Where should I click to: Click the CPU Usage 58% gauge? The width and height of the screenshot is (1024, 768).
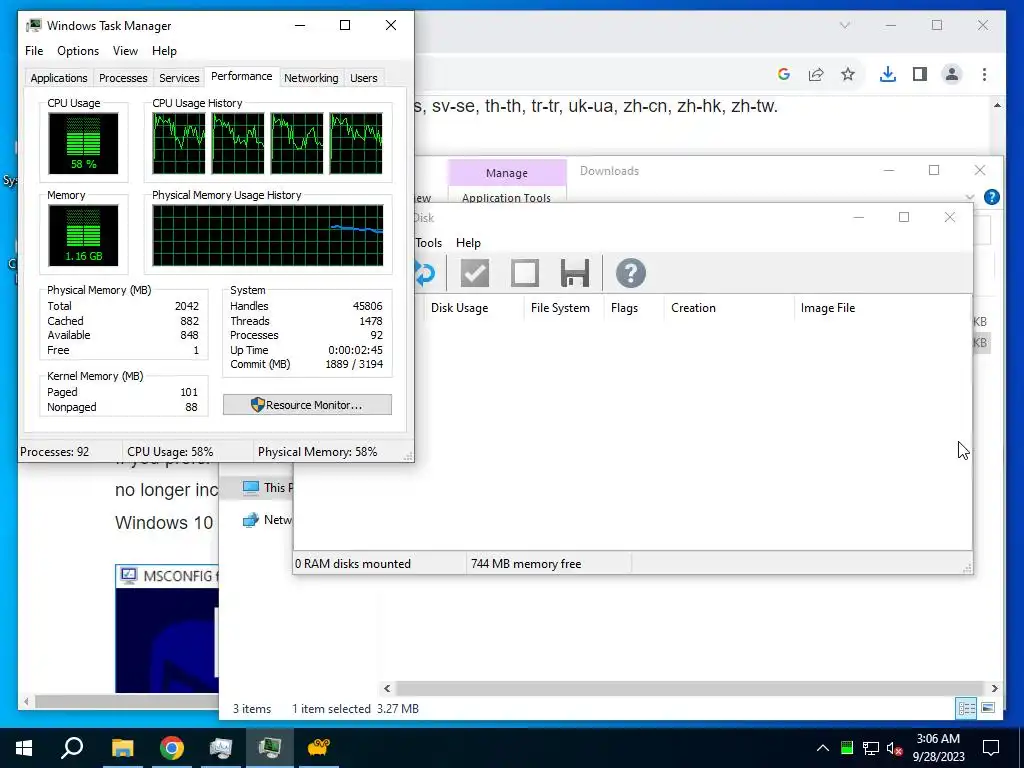[83, 143]
